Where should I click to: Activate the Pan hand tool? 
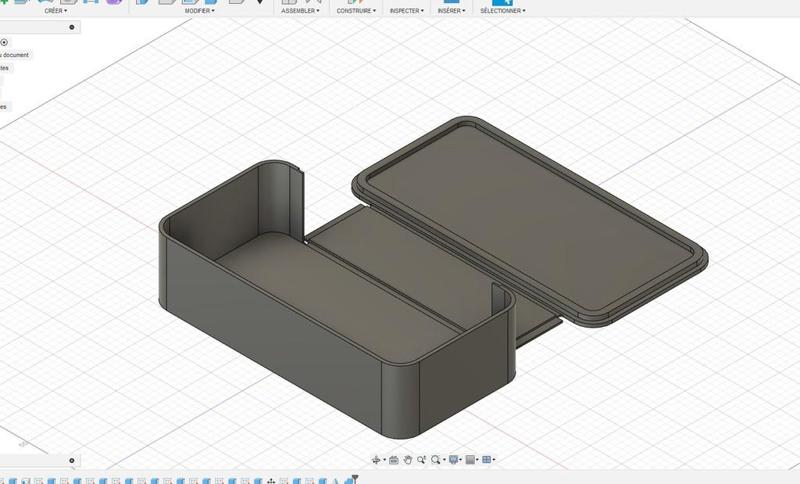tap(408, 460)
